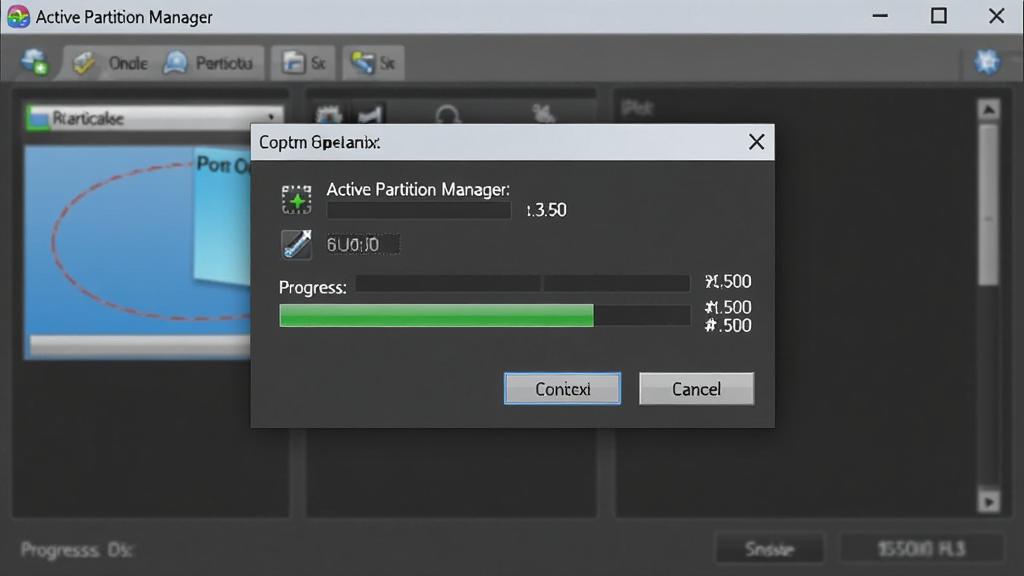The width and height of the screenshot is (1024, 576).
Task: Maximize the Active Partition Manager window
Action: (938, 16)
